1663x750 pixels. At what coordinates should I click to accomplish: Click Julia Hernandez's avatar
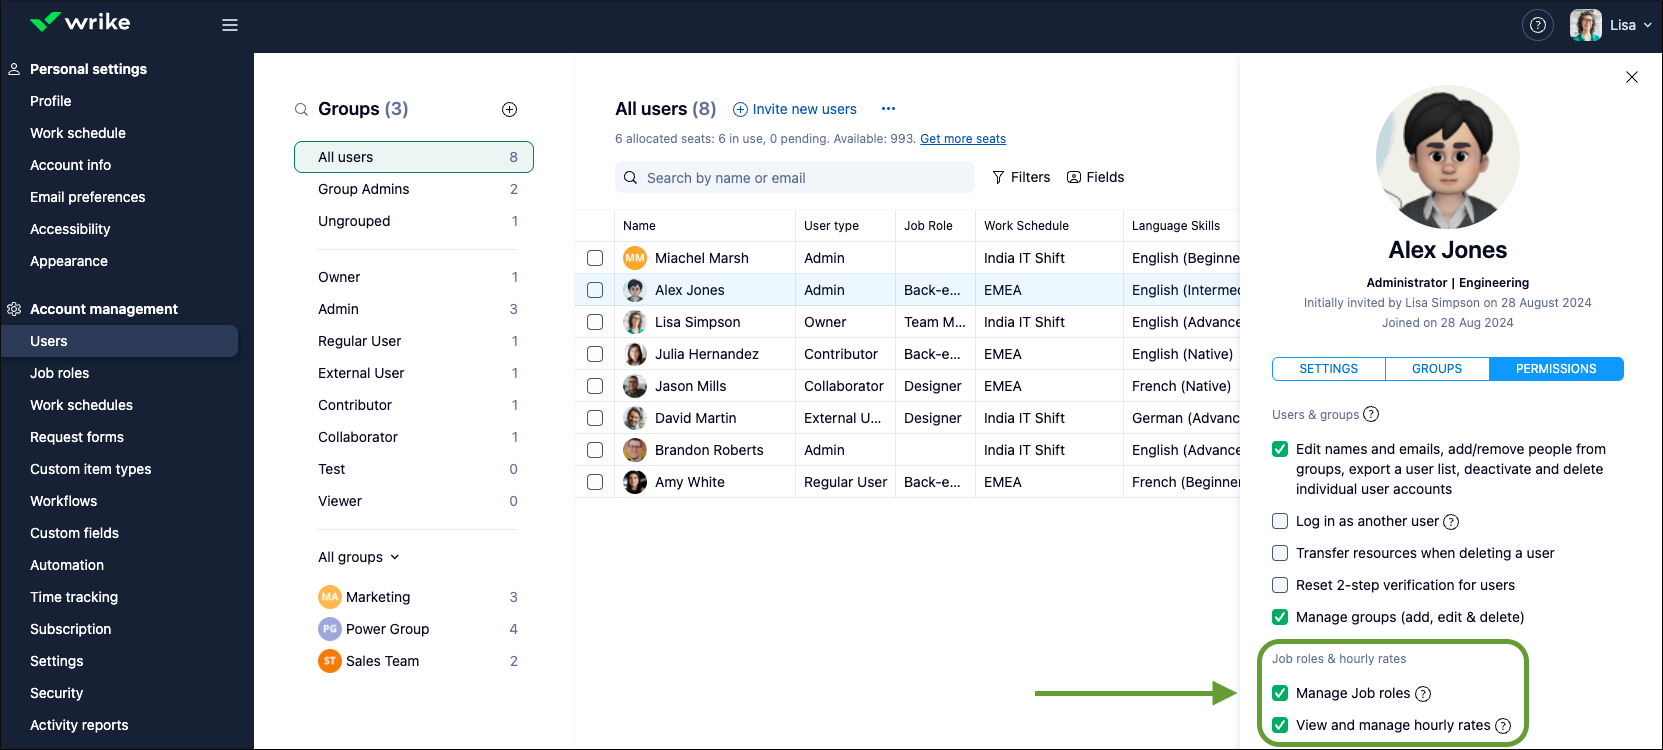tap(635, 354)
